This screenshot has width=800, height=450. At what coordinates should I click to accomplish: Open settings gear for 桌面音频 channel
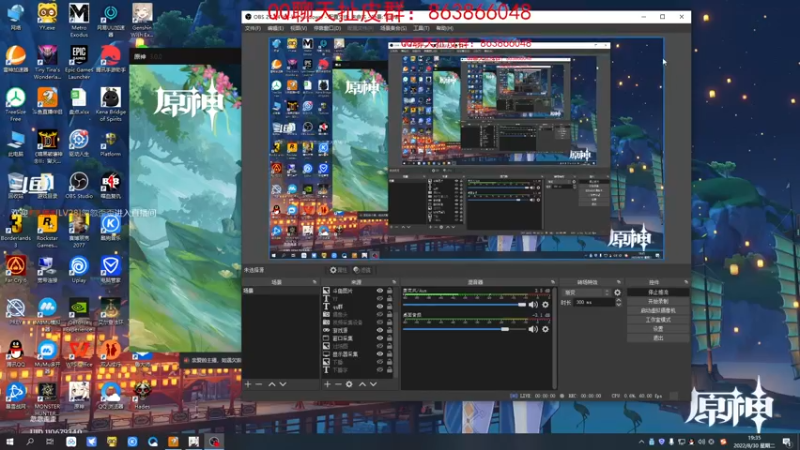545,329
